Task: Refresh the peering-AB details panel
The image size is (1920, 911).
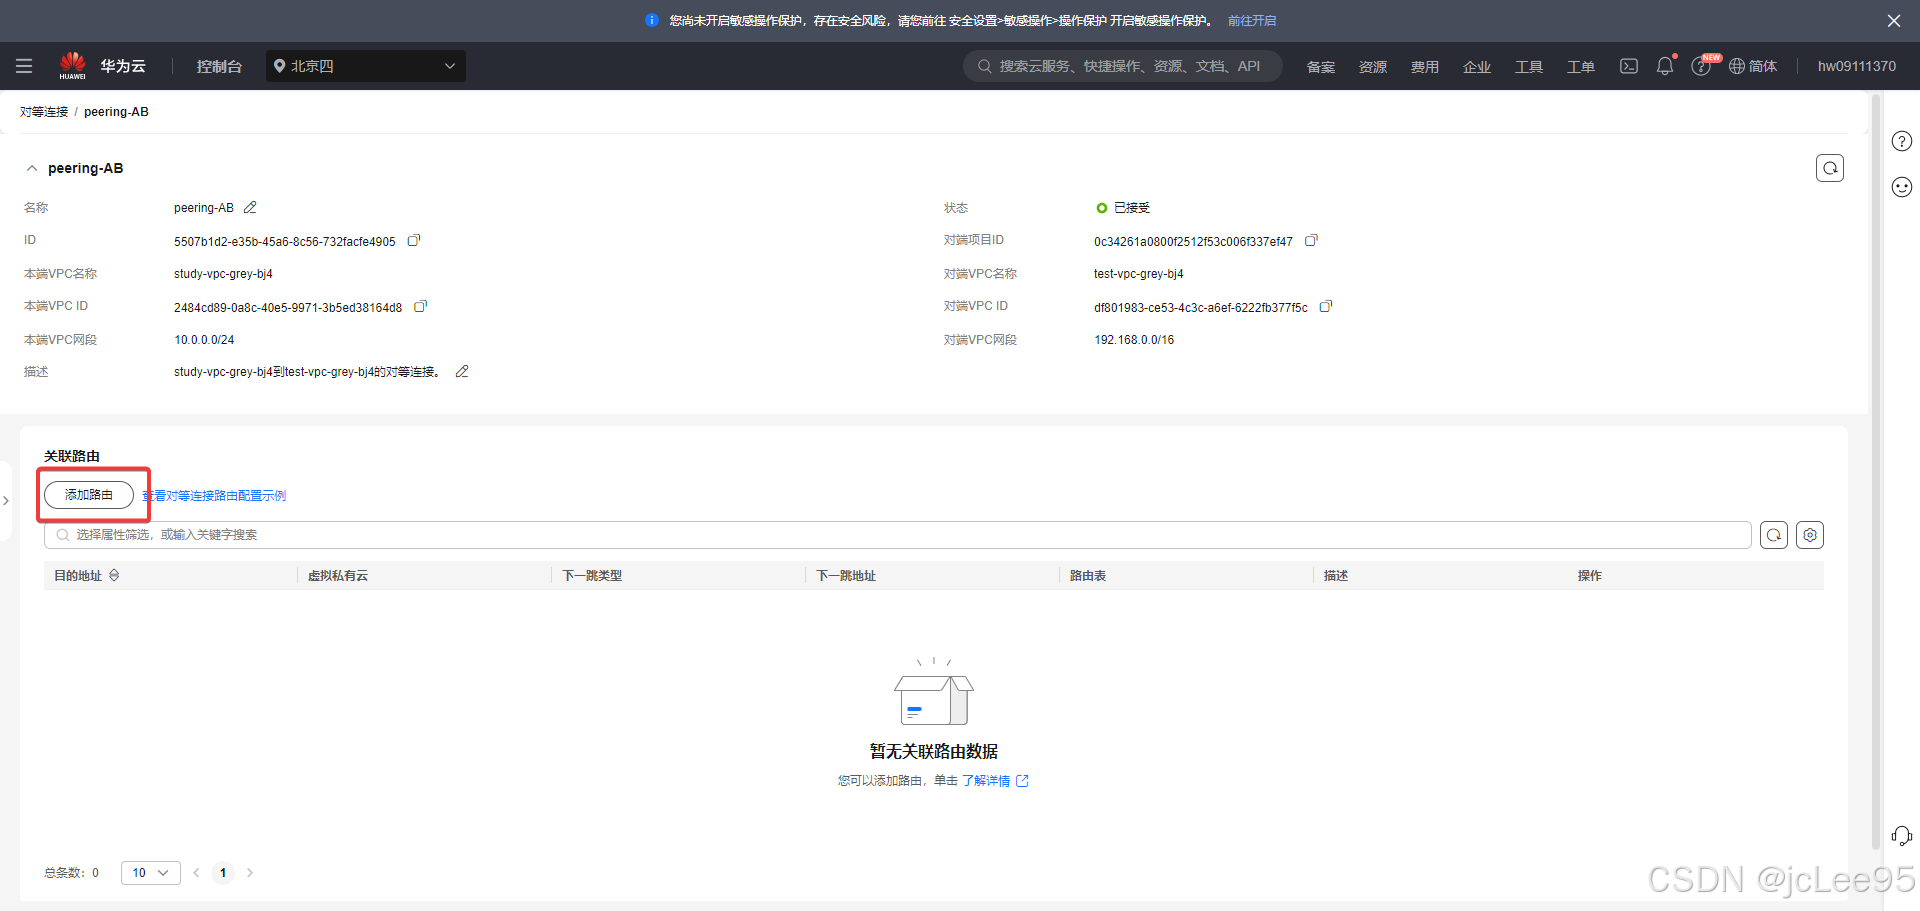Action: [x=1830, y=168]
